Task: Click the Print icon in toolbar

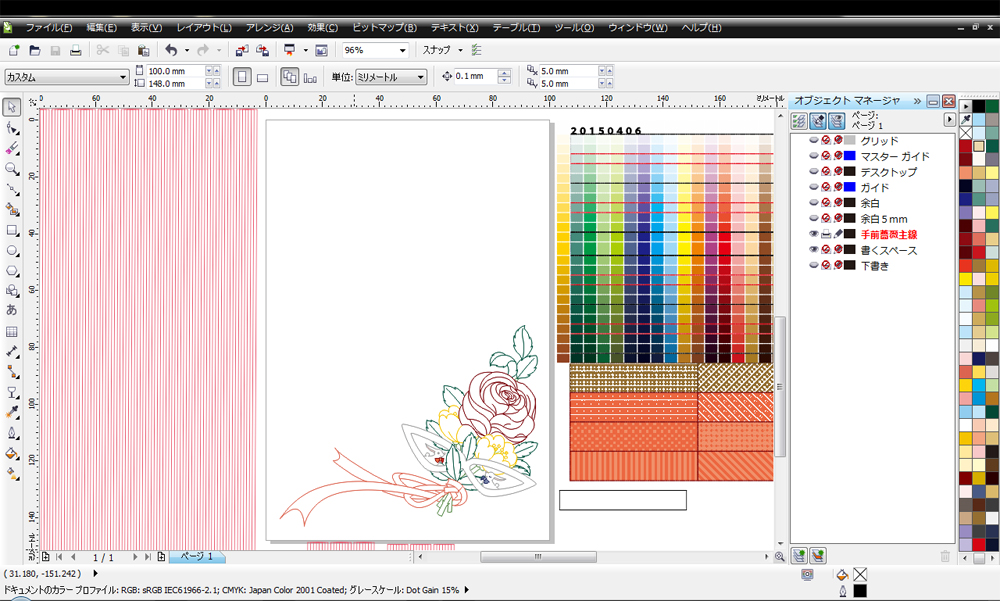Action: 75,50
